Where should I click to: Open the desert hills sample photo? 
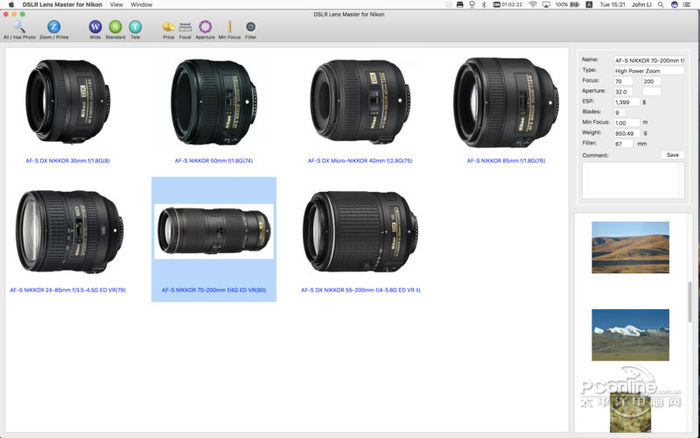(630, 247)
